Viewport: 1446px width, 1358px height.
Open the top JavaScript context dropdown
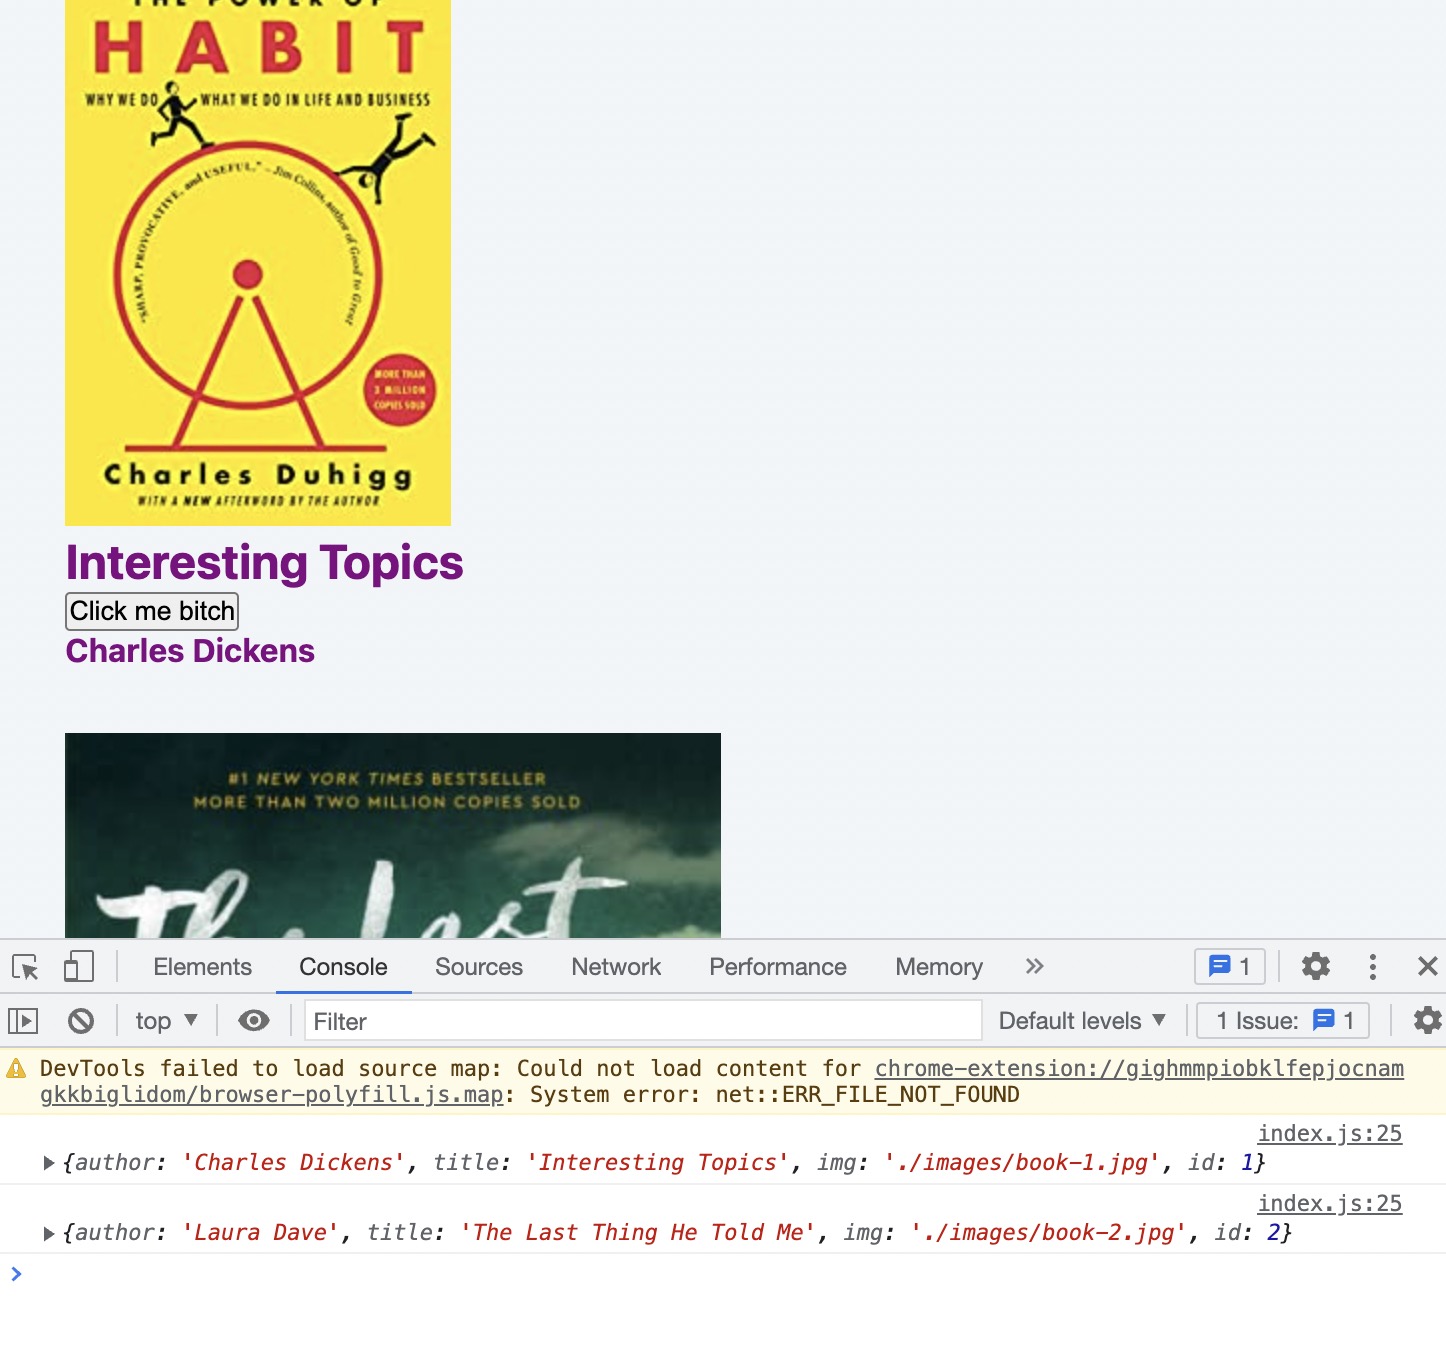point(167,1021)
